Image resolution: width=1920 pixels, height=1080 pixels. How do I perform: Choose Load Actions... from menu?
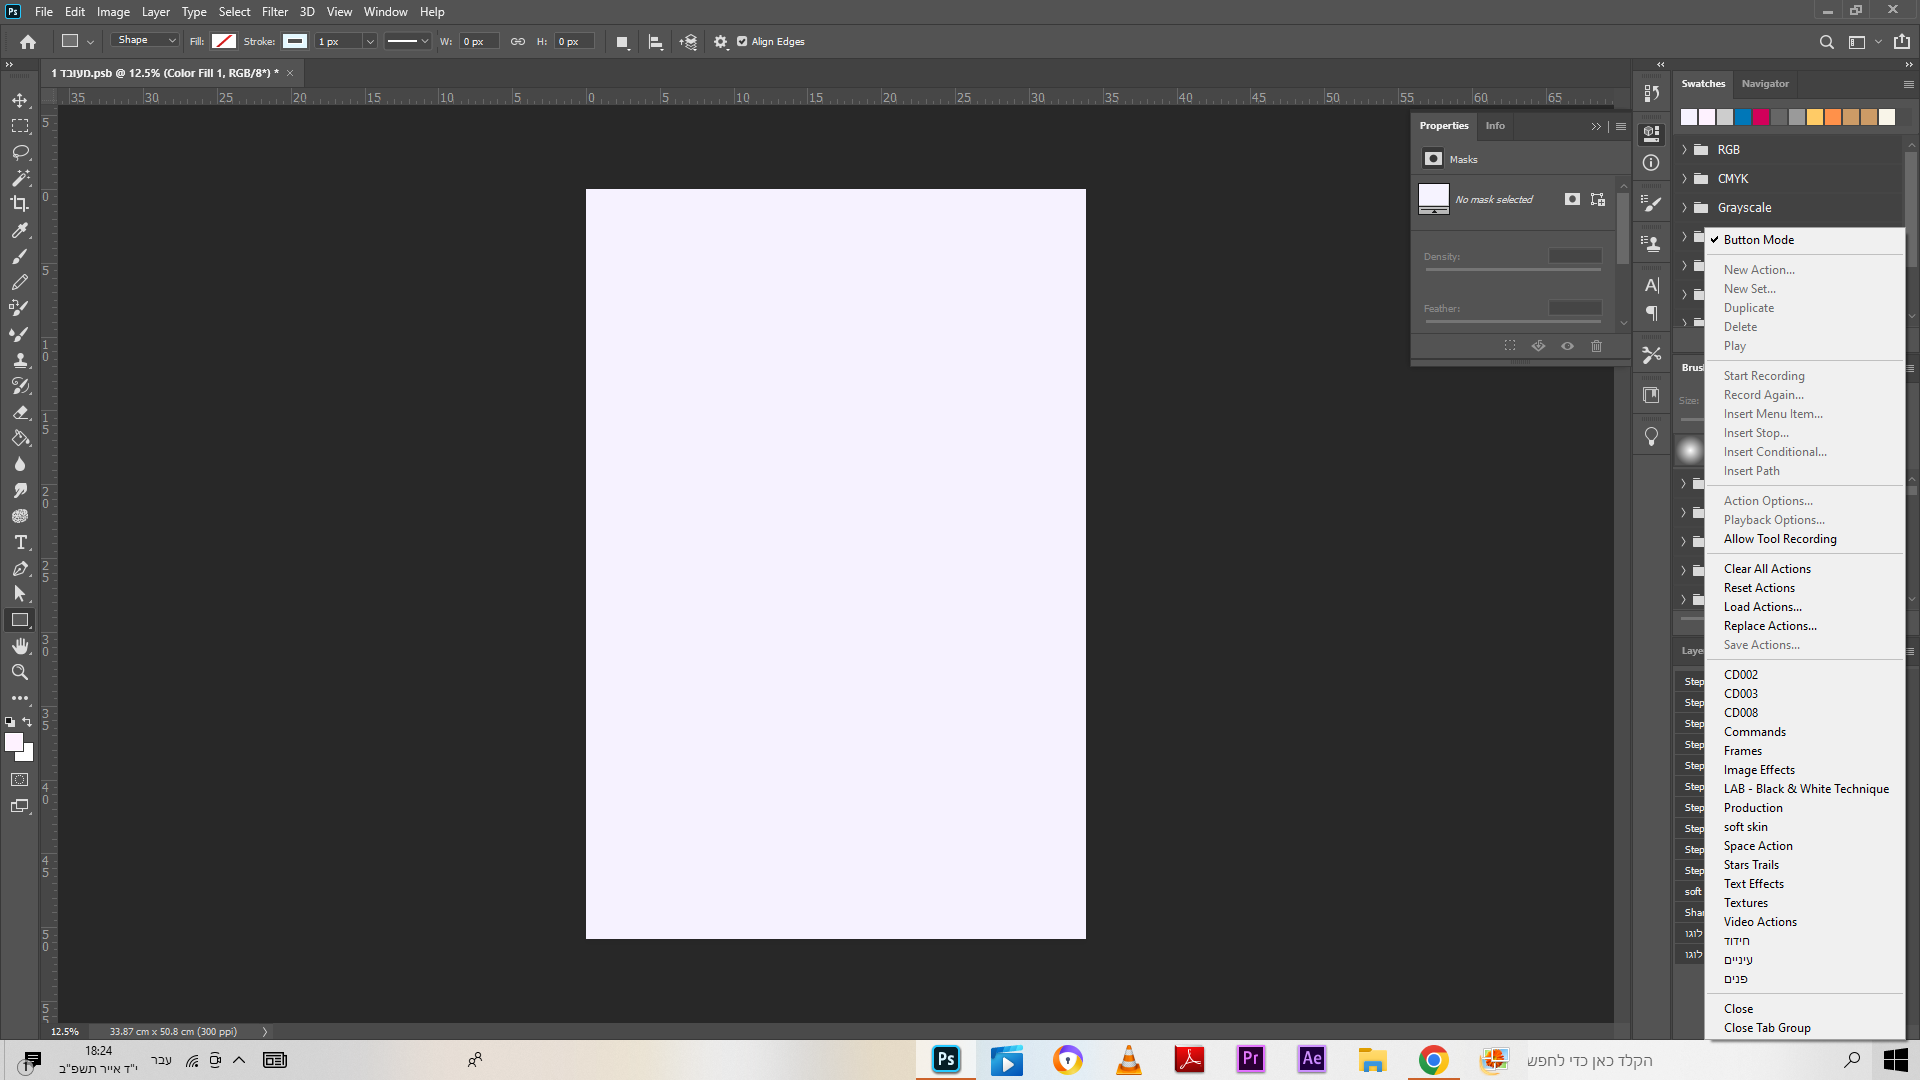click(1762, 607)
